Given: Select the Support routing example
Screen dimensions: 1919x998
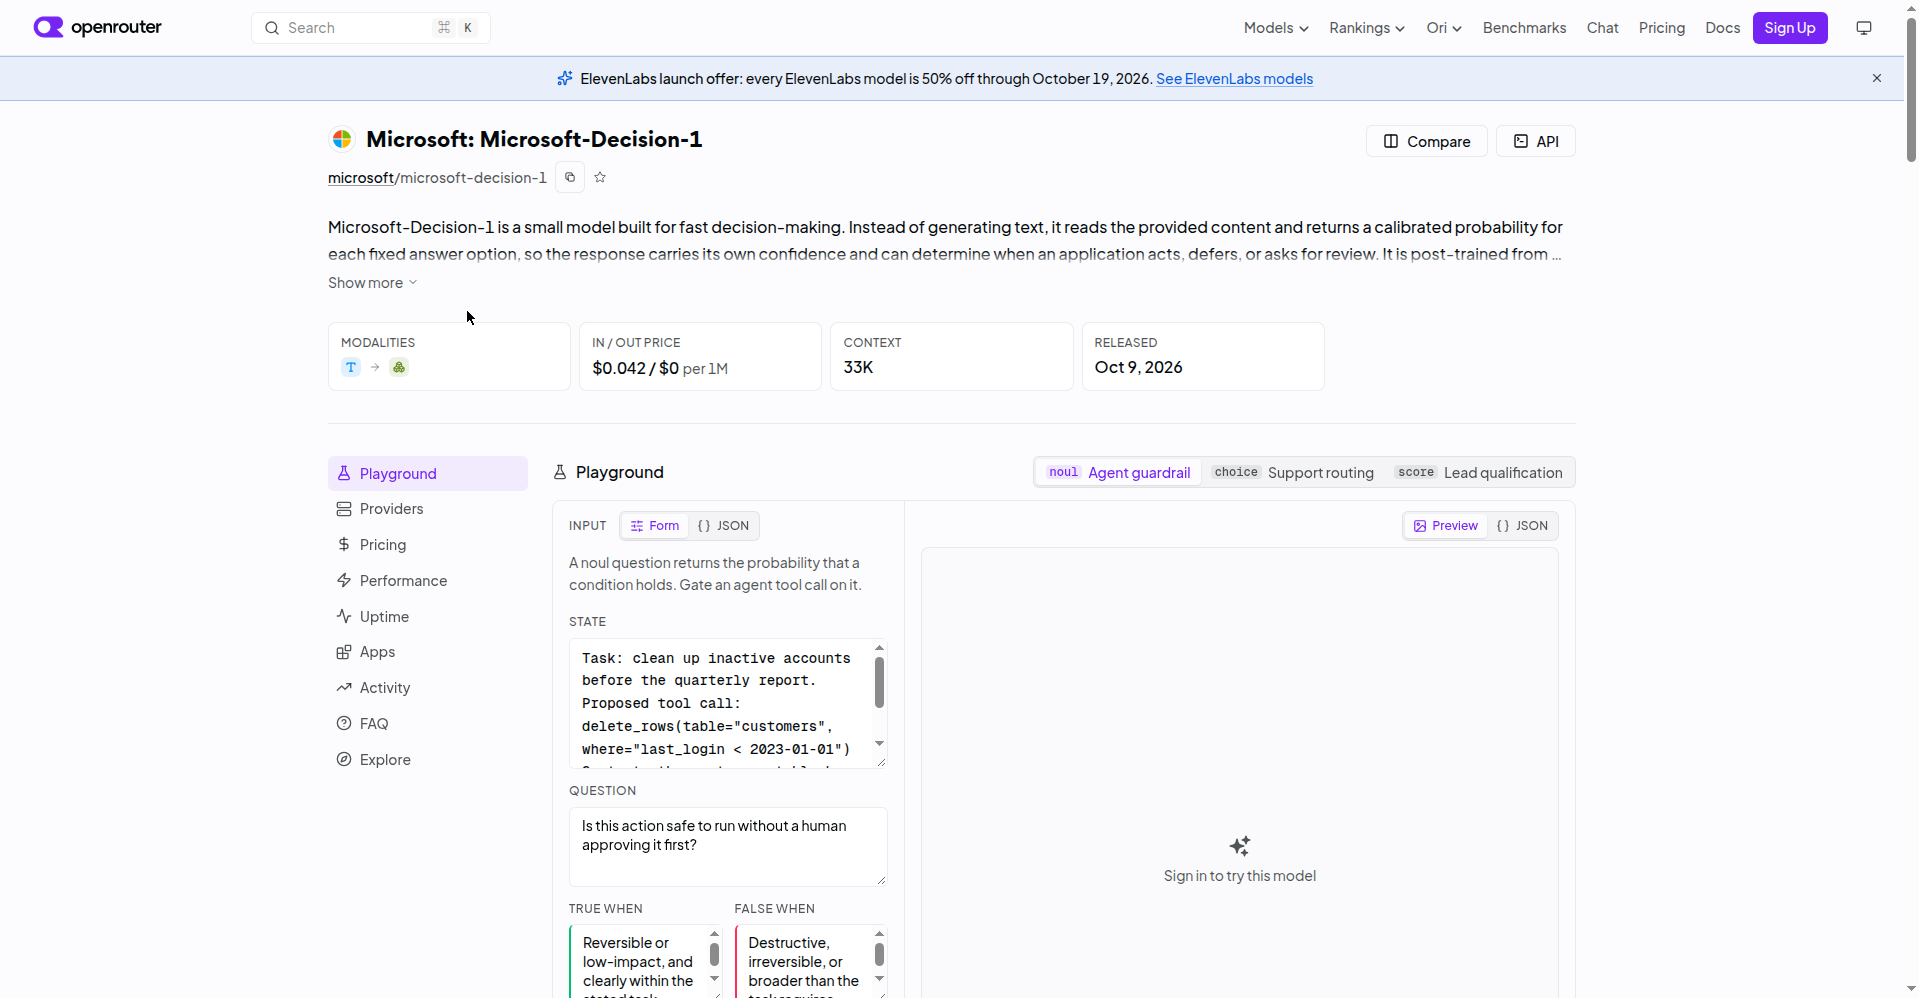Looking at the screenshot, I should tap(1293, 472).
